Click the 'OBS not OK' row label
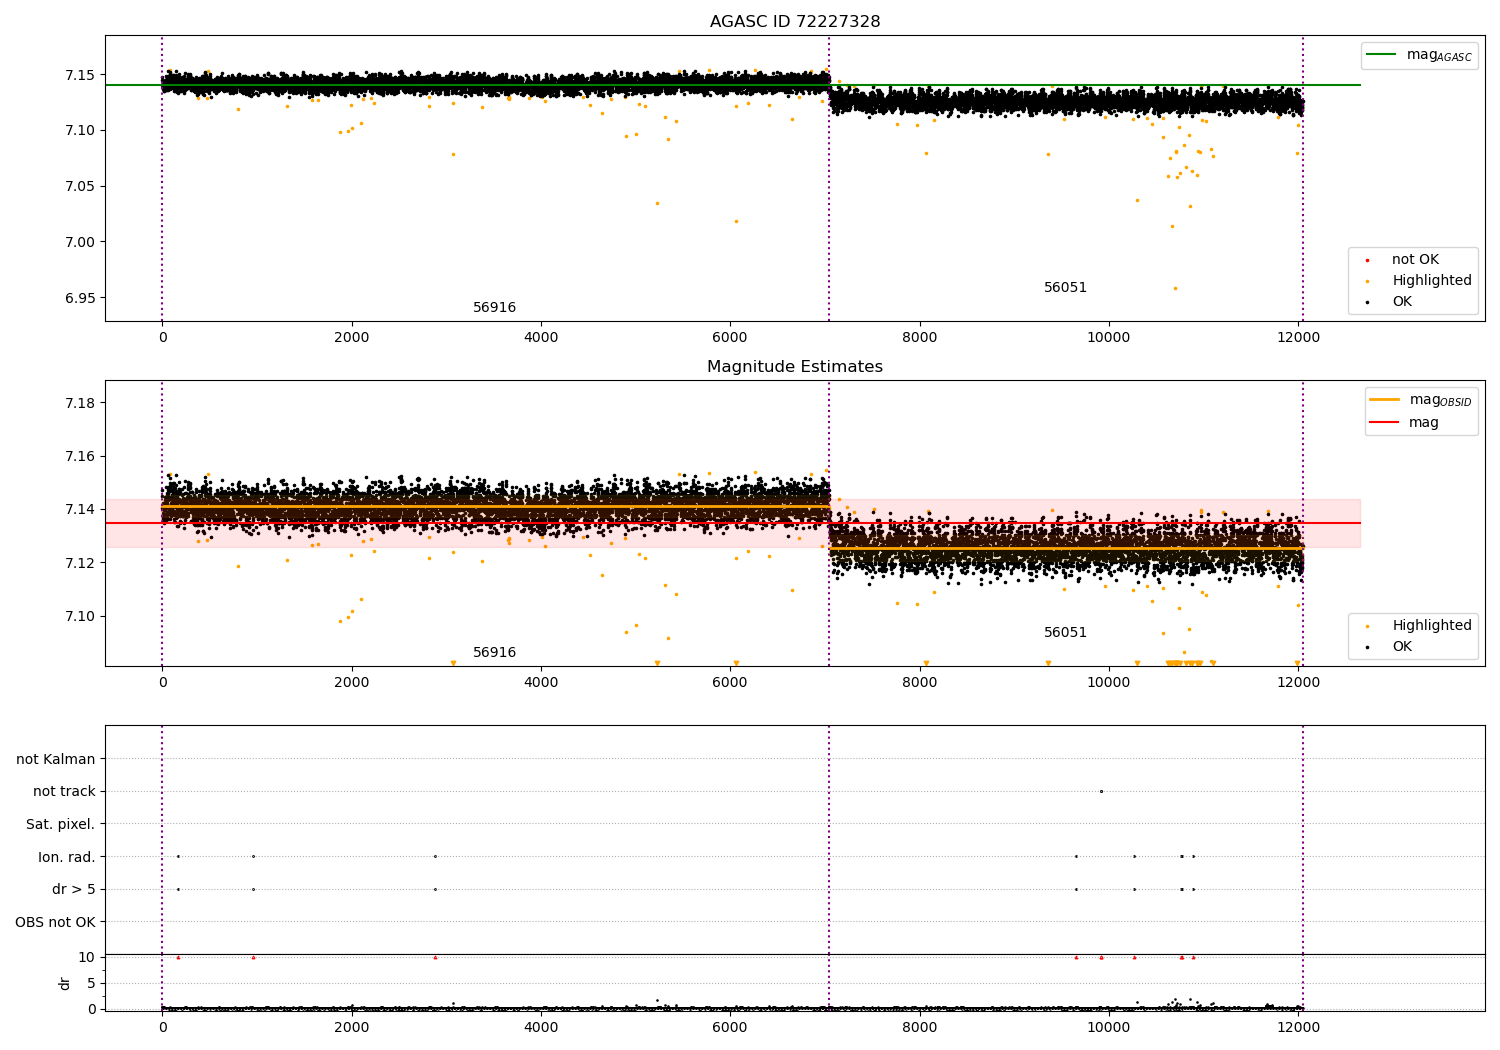The width and height of the screenshot is (1500, 1050). 55,922
